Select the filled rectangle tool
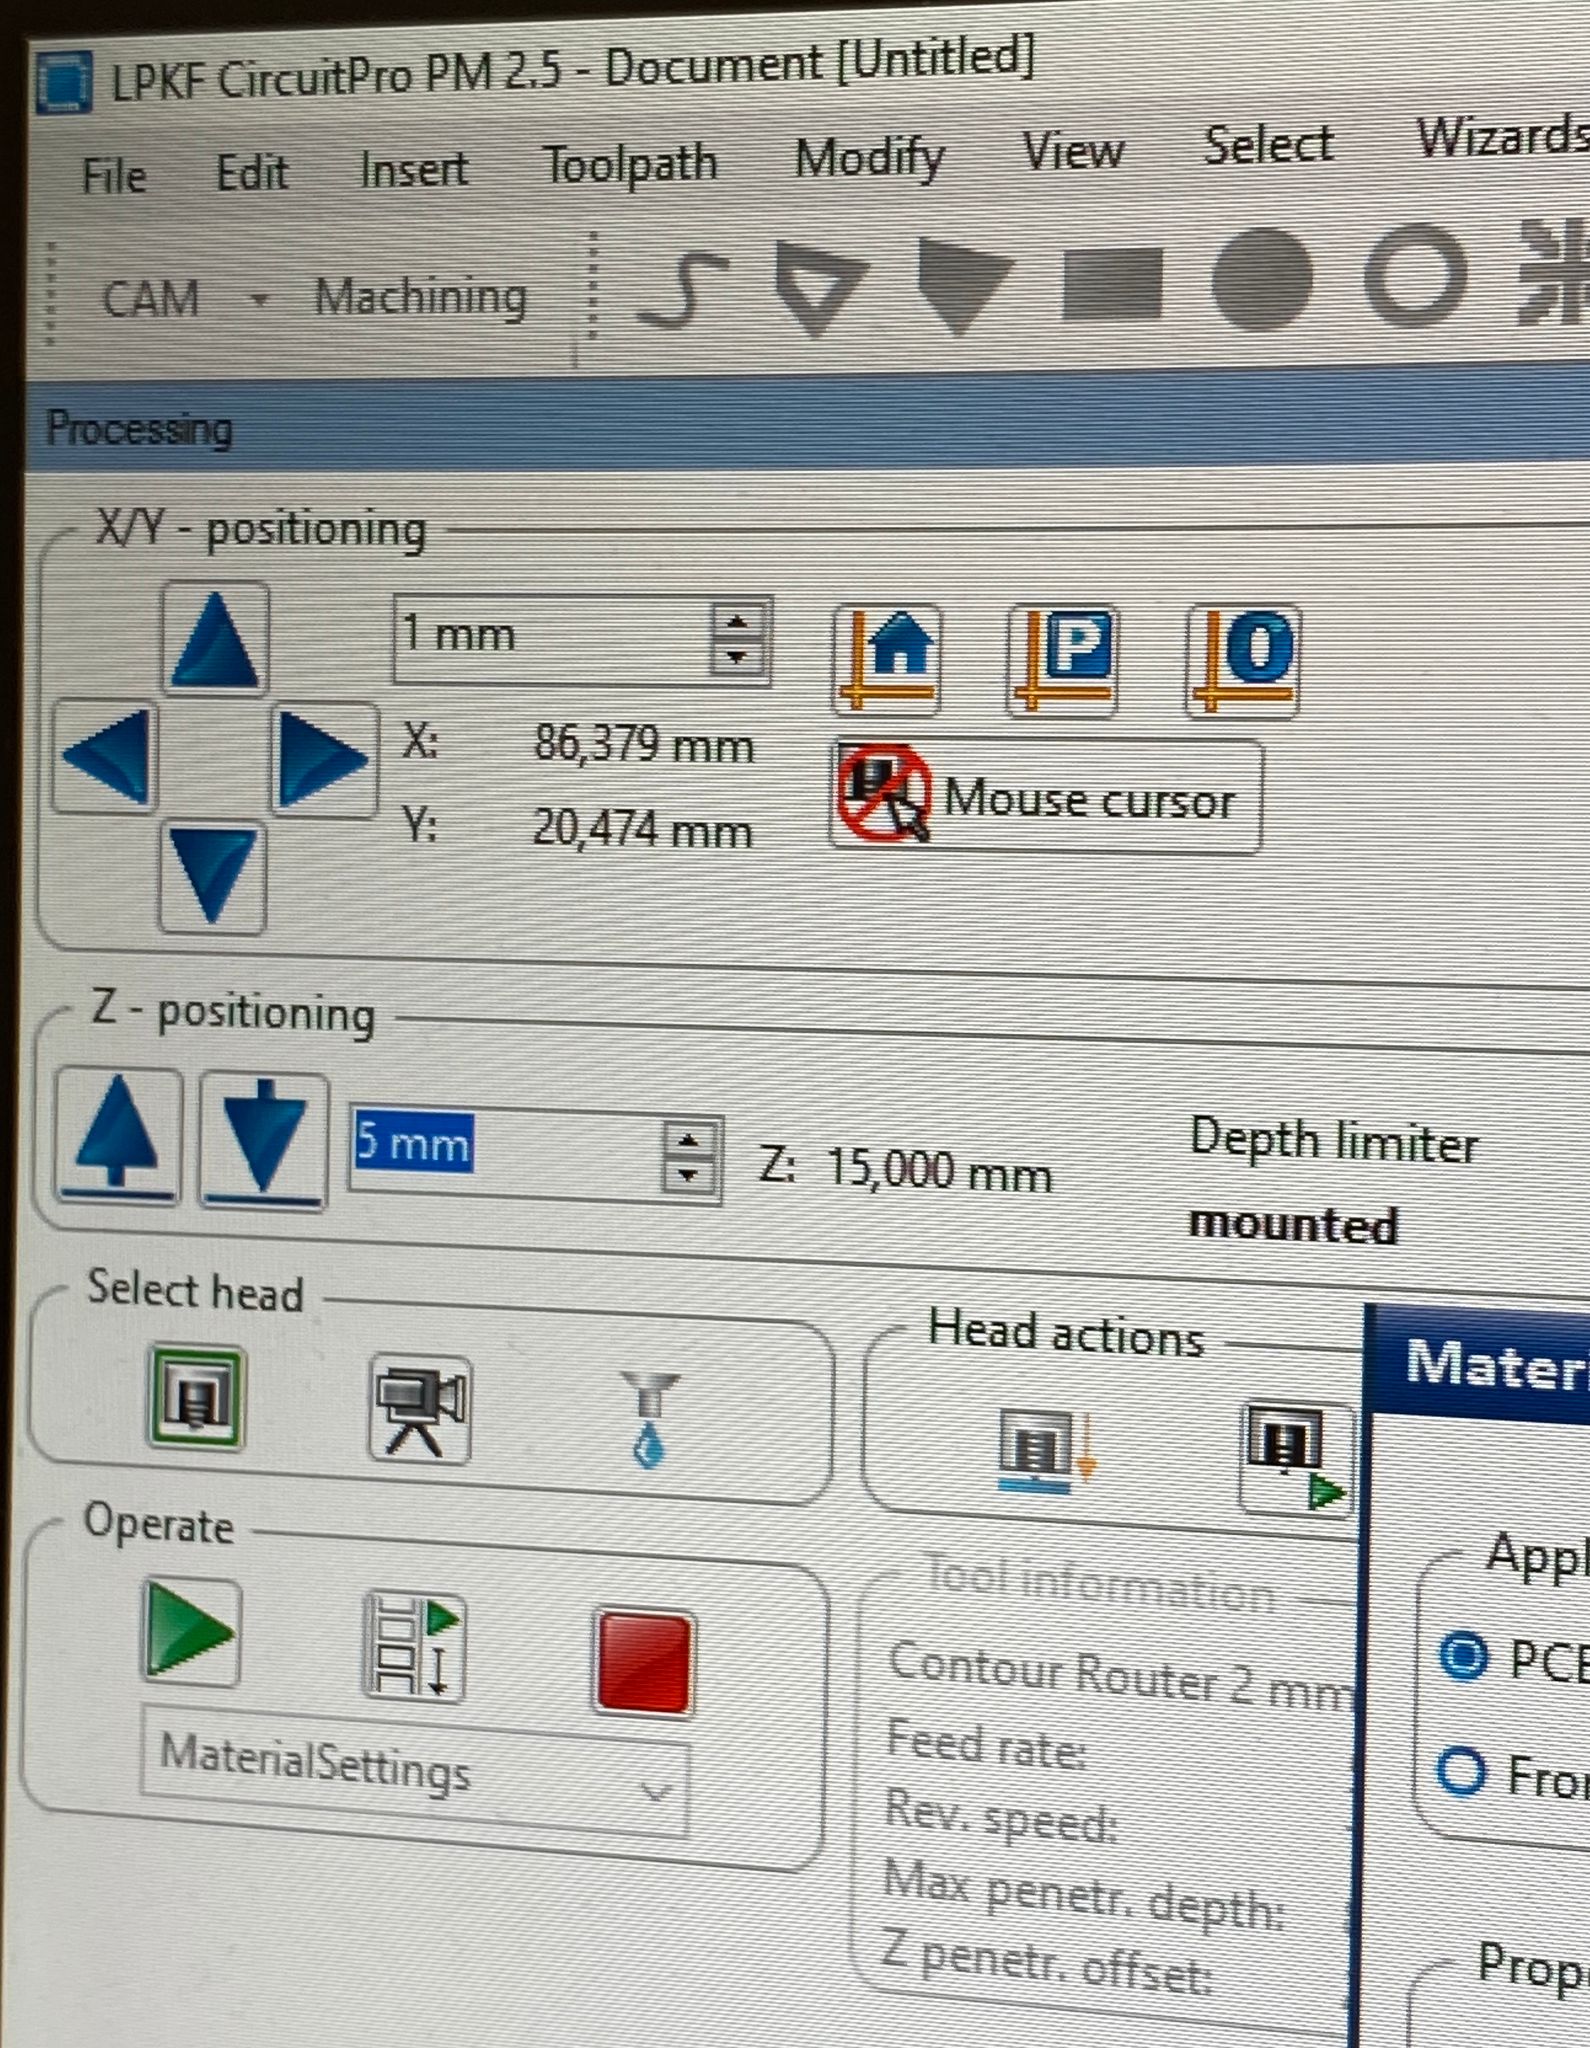Screen dimensions: 1590x2048 (1112, 283)
